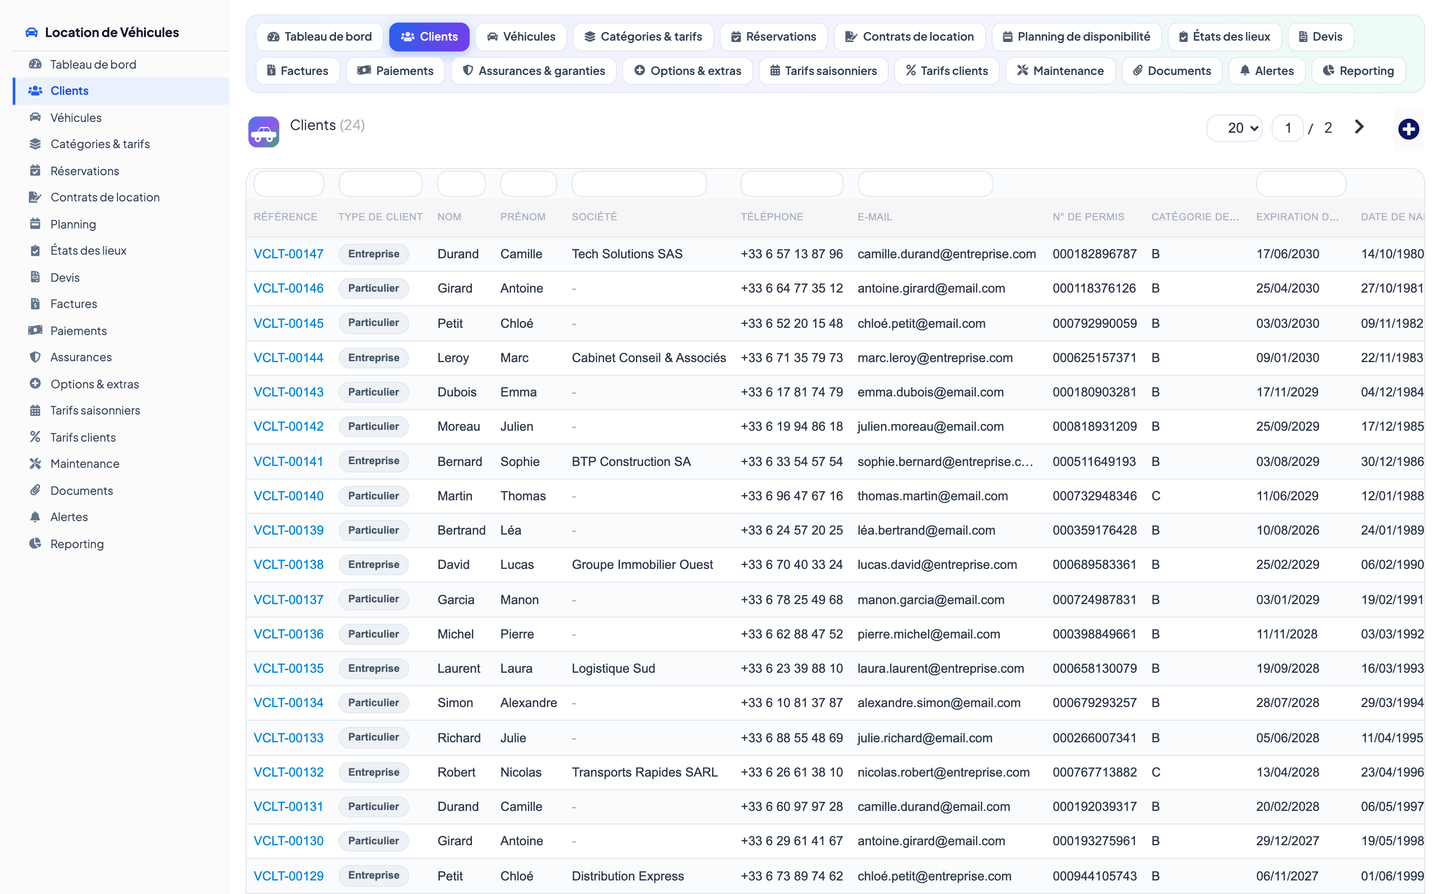Viewport: 1445px width, 894px height.
Task: Open the Planning de disponibilité tab
Action: click(x=1076, y=37)
